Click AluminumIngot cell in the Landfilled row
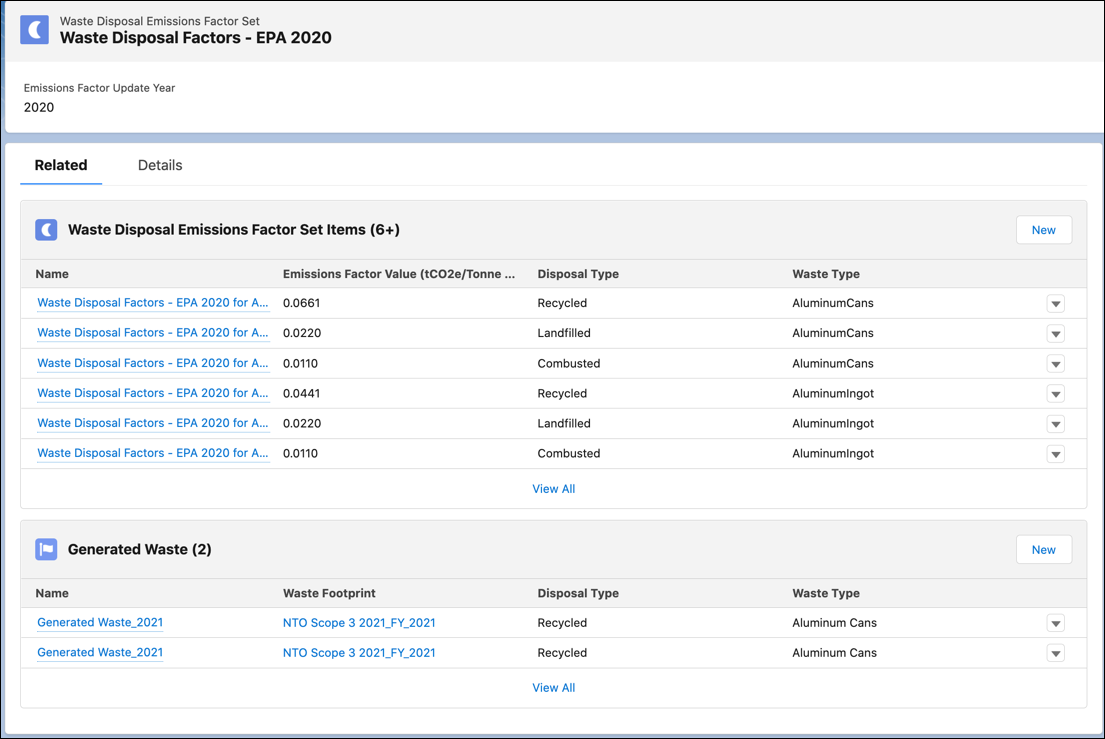 click(x=833, y=423)
